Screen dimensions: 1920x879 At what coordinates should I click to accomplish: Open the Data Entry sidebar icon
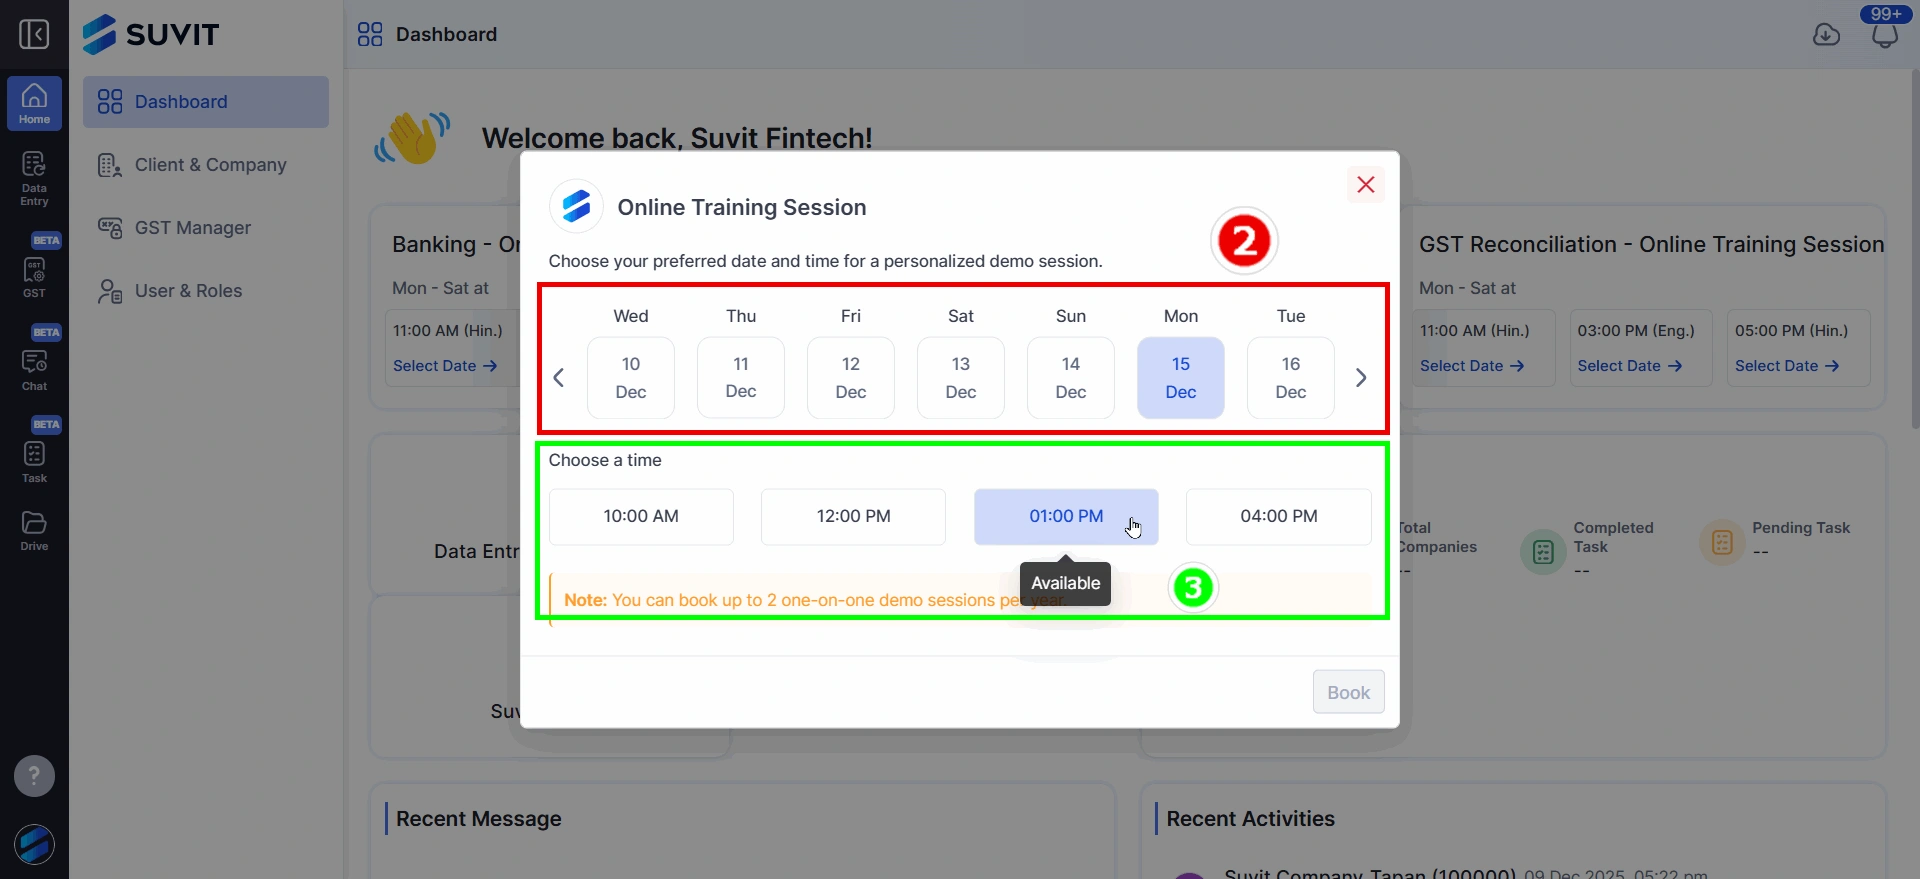pyautogui.click(x=34, y=178)
